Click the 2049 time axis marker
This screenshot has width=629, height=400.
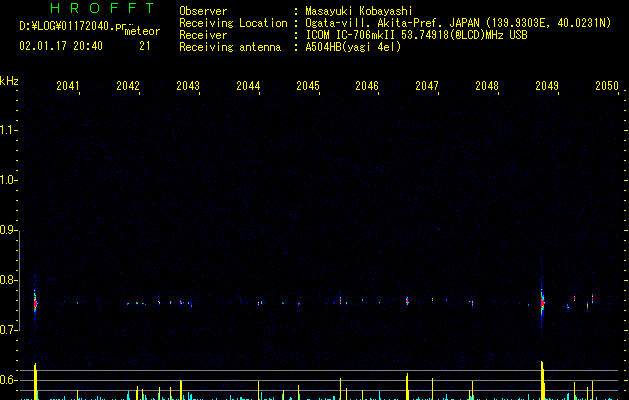tap(547, 86)
